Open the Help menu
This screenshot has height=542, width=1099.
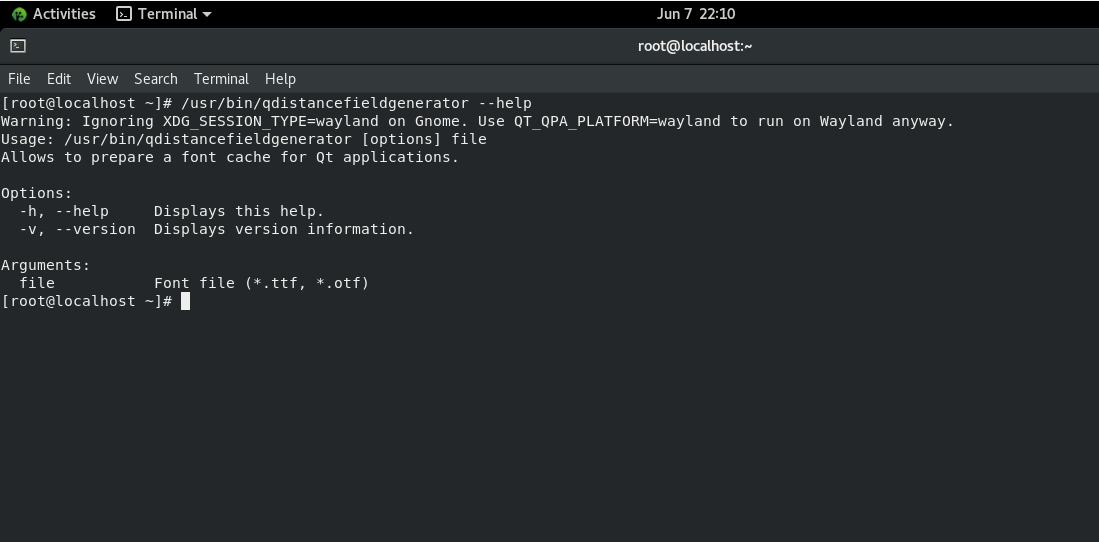[x=280, y=79]
